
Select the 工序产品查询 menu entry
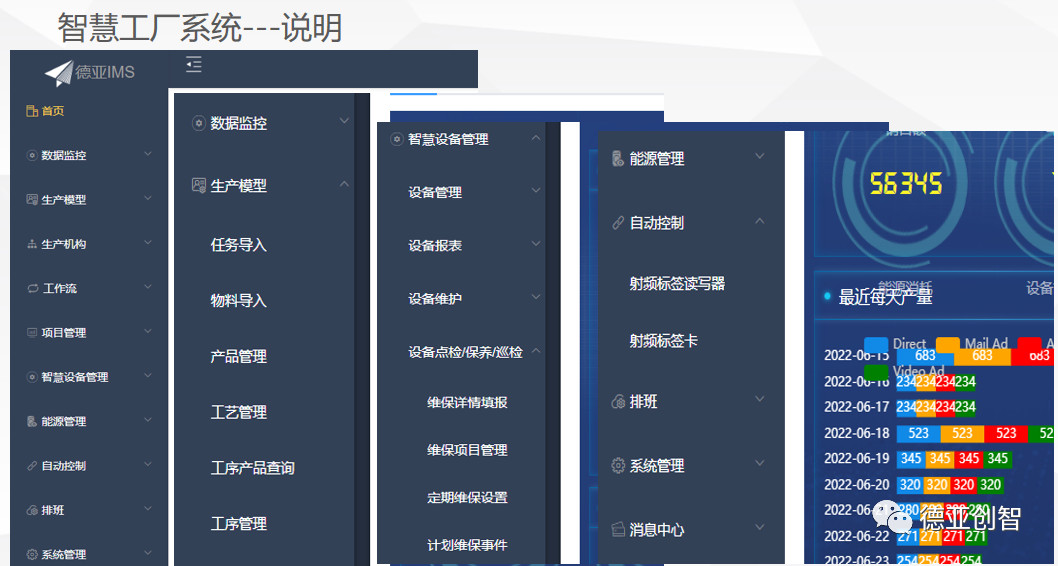[252, 468]
